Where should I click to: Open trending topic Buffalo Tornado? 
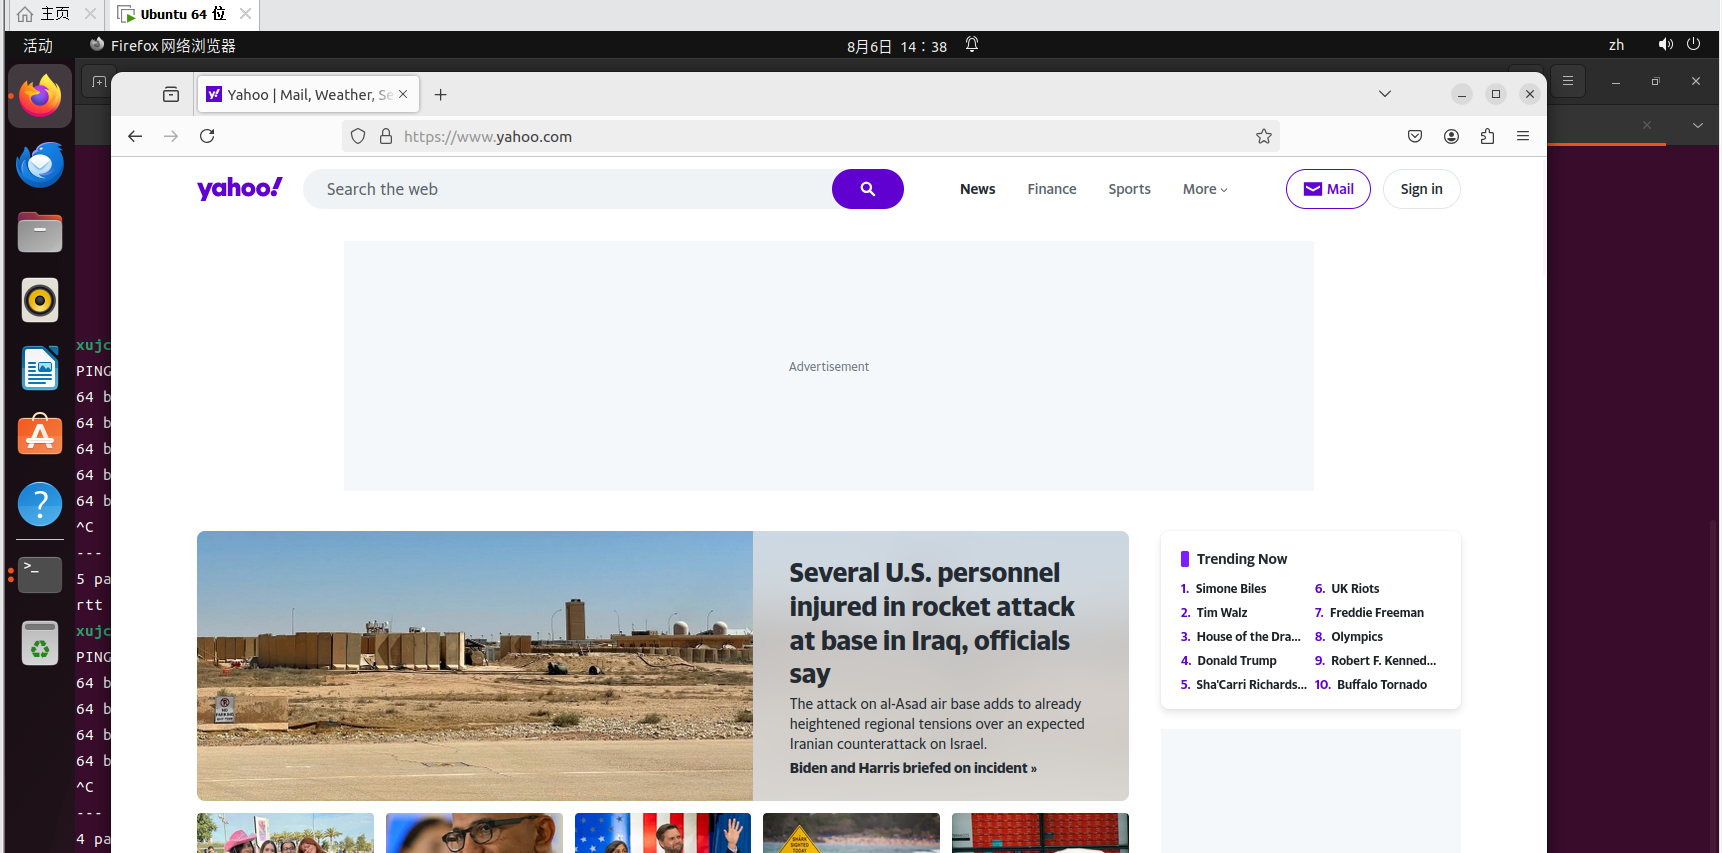(x=1382, y=685)
